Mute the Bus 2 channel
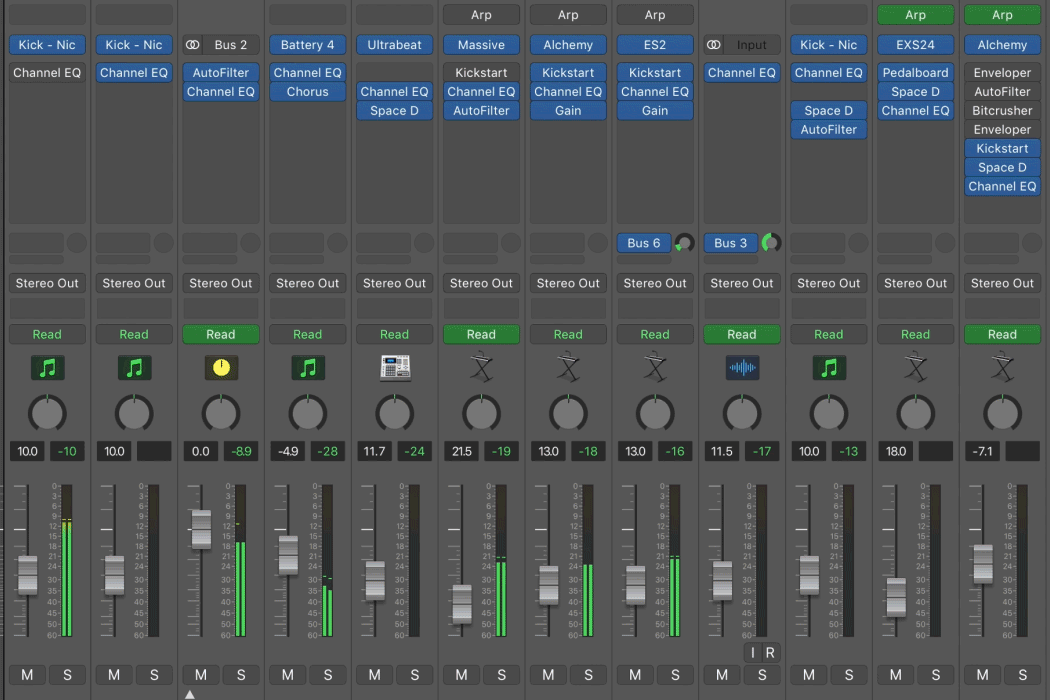The height and width of the screenshot is (700, 1050). pos(201,675)
